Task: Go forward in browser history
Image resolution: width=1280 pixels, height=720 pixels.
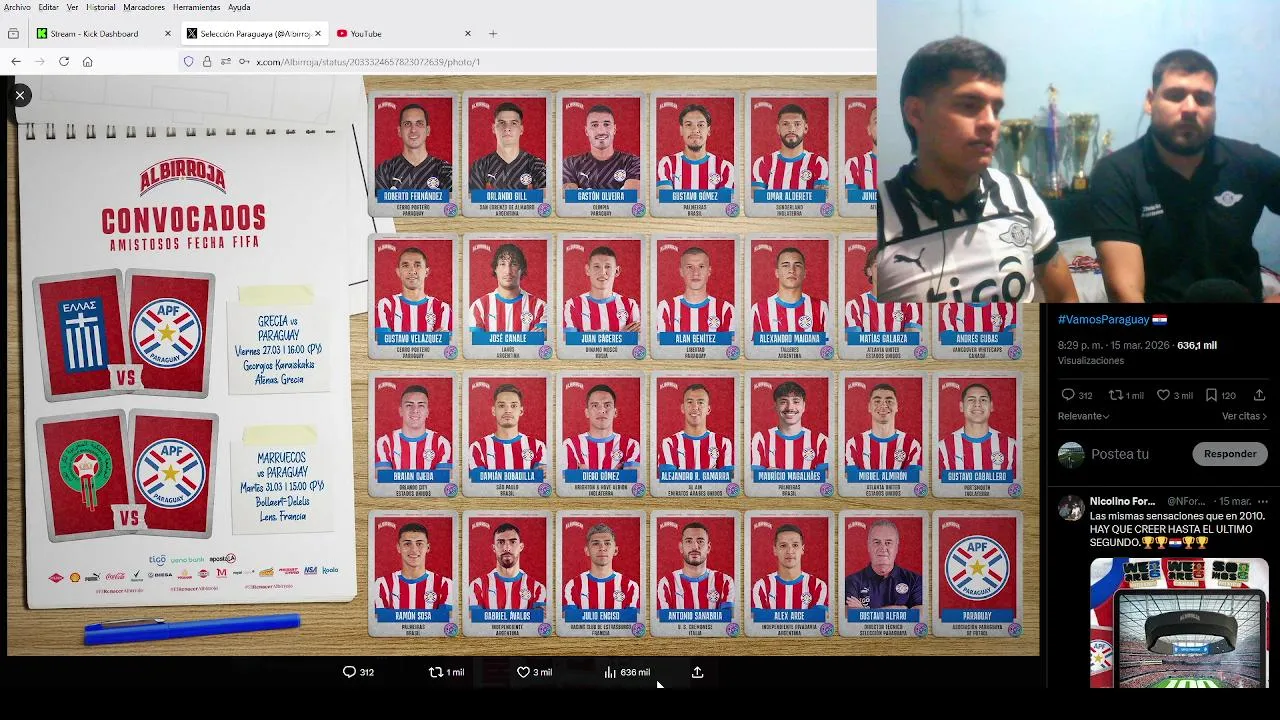Action: 40,61
